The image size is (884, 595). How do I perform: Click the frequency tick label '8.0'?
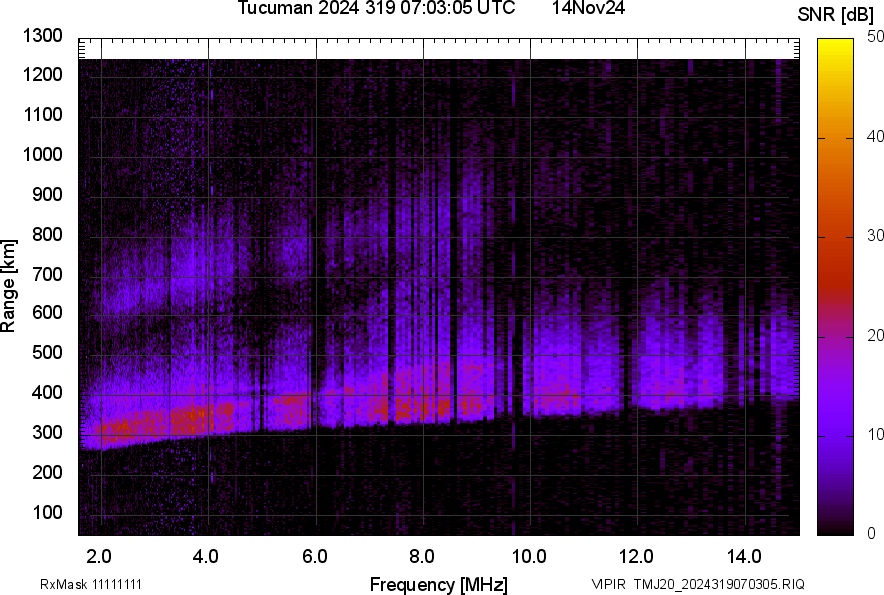tap(422, 557)
